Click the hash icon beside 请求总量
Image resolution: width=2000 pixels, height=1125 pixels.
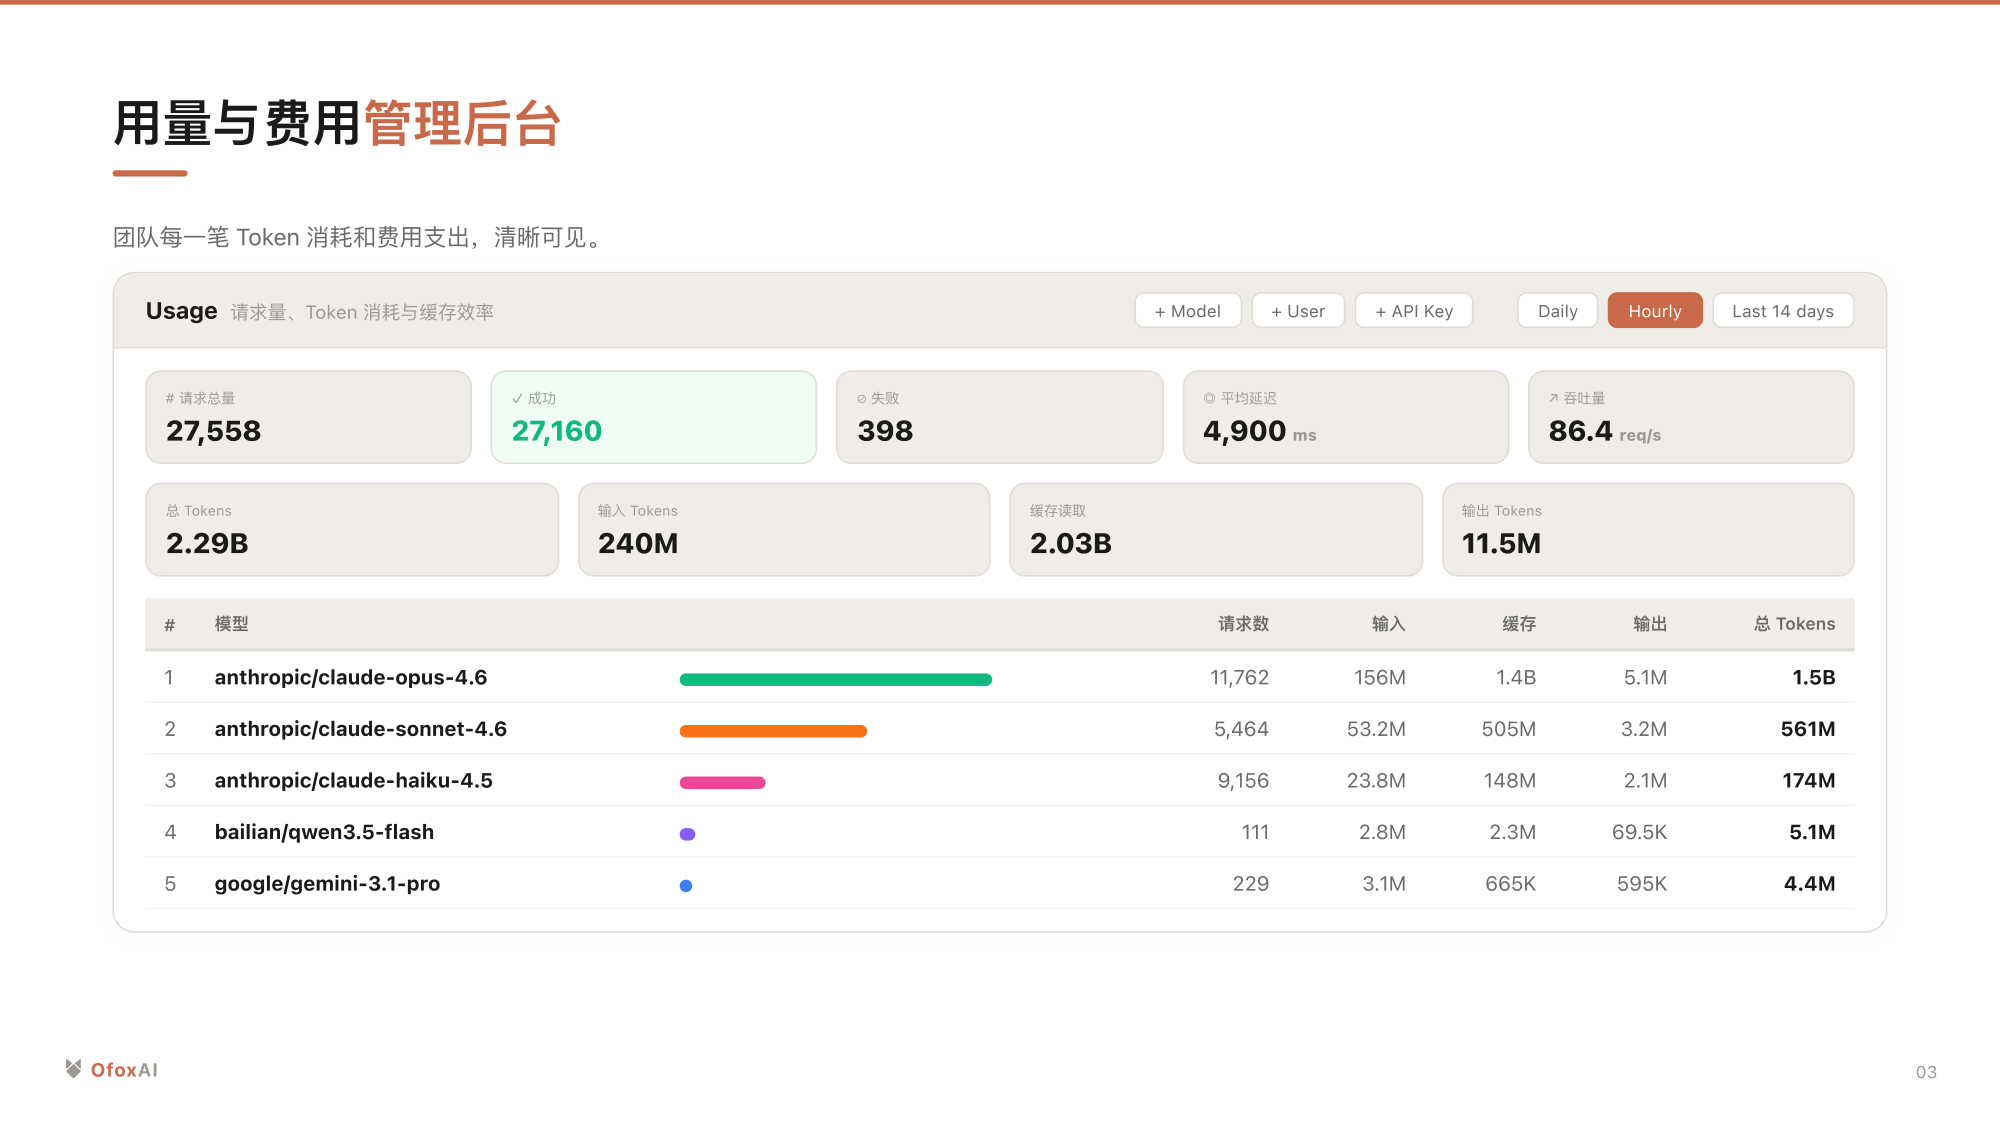(x=170, y=398)
